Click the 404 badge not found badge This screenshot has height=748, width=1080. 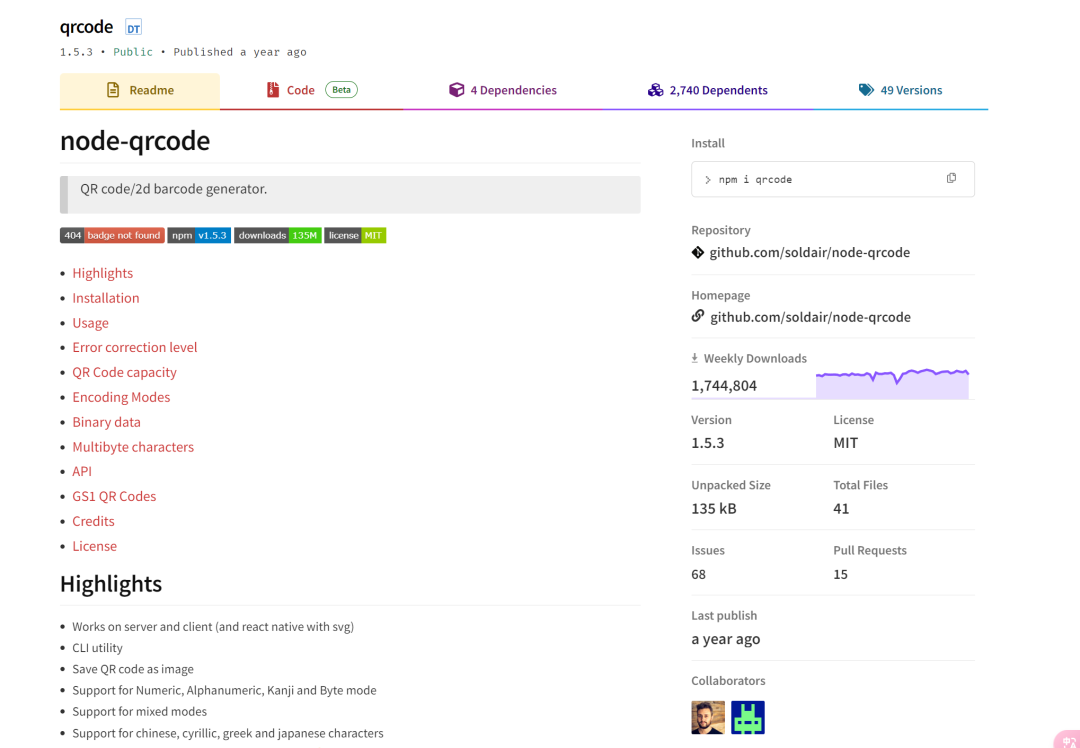click(112, 236)
